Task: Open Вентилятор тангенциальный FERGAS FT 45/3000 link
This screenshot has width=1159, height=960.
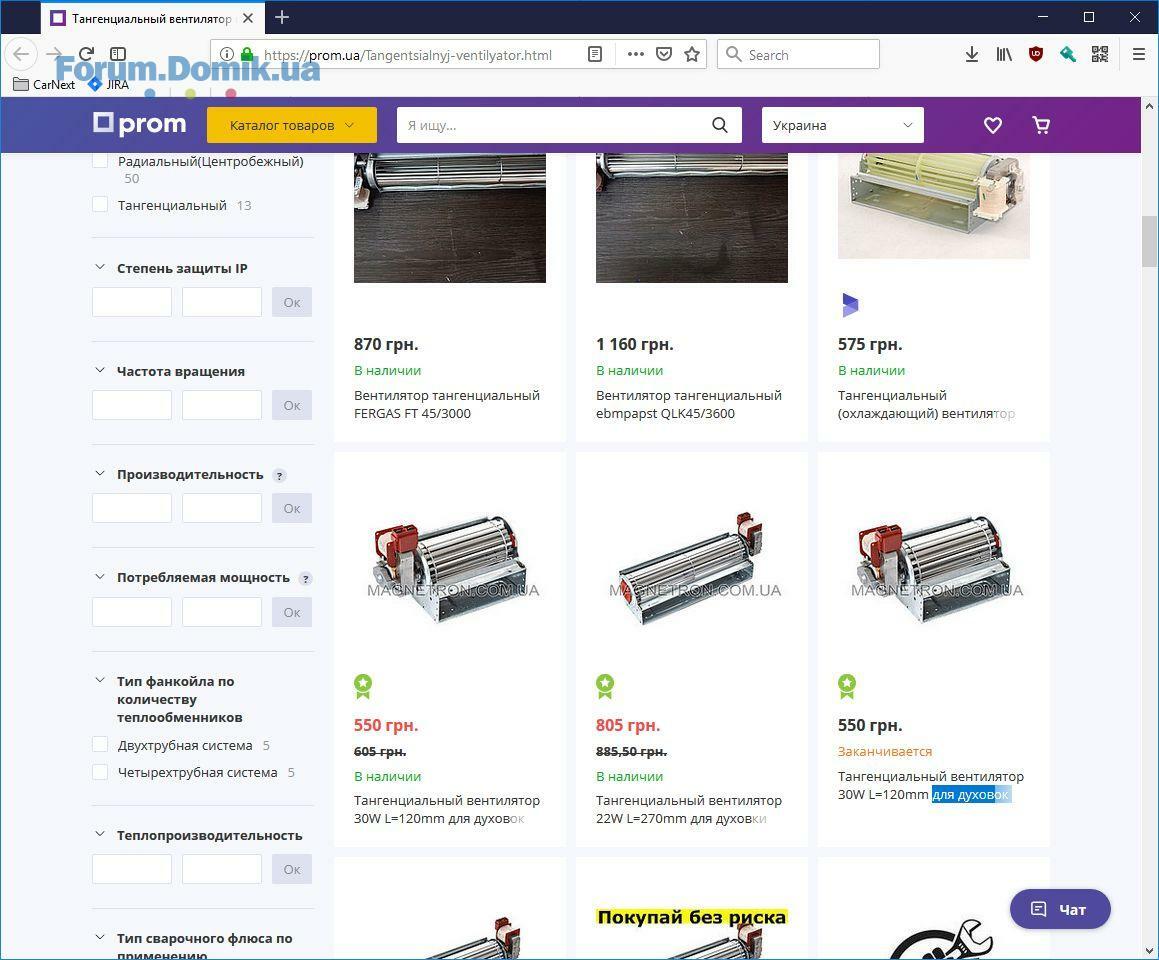Action: click(446, 404)
